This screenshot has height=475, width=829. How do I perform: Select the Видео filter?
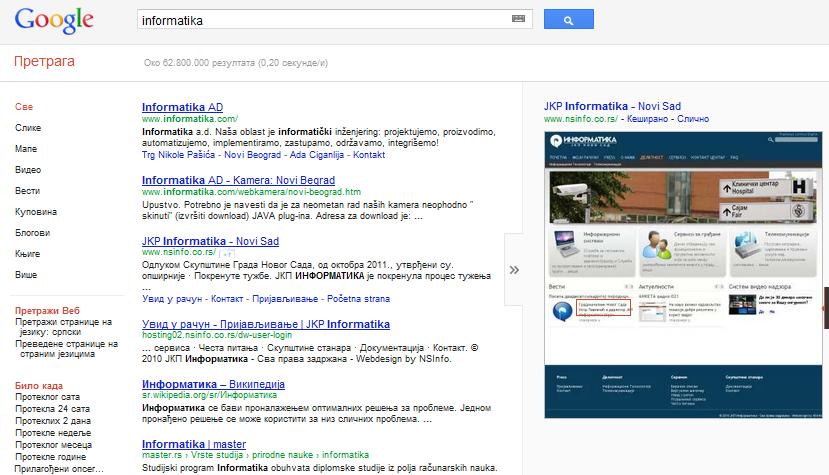pyautogui.click(x=28, y=170)
